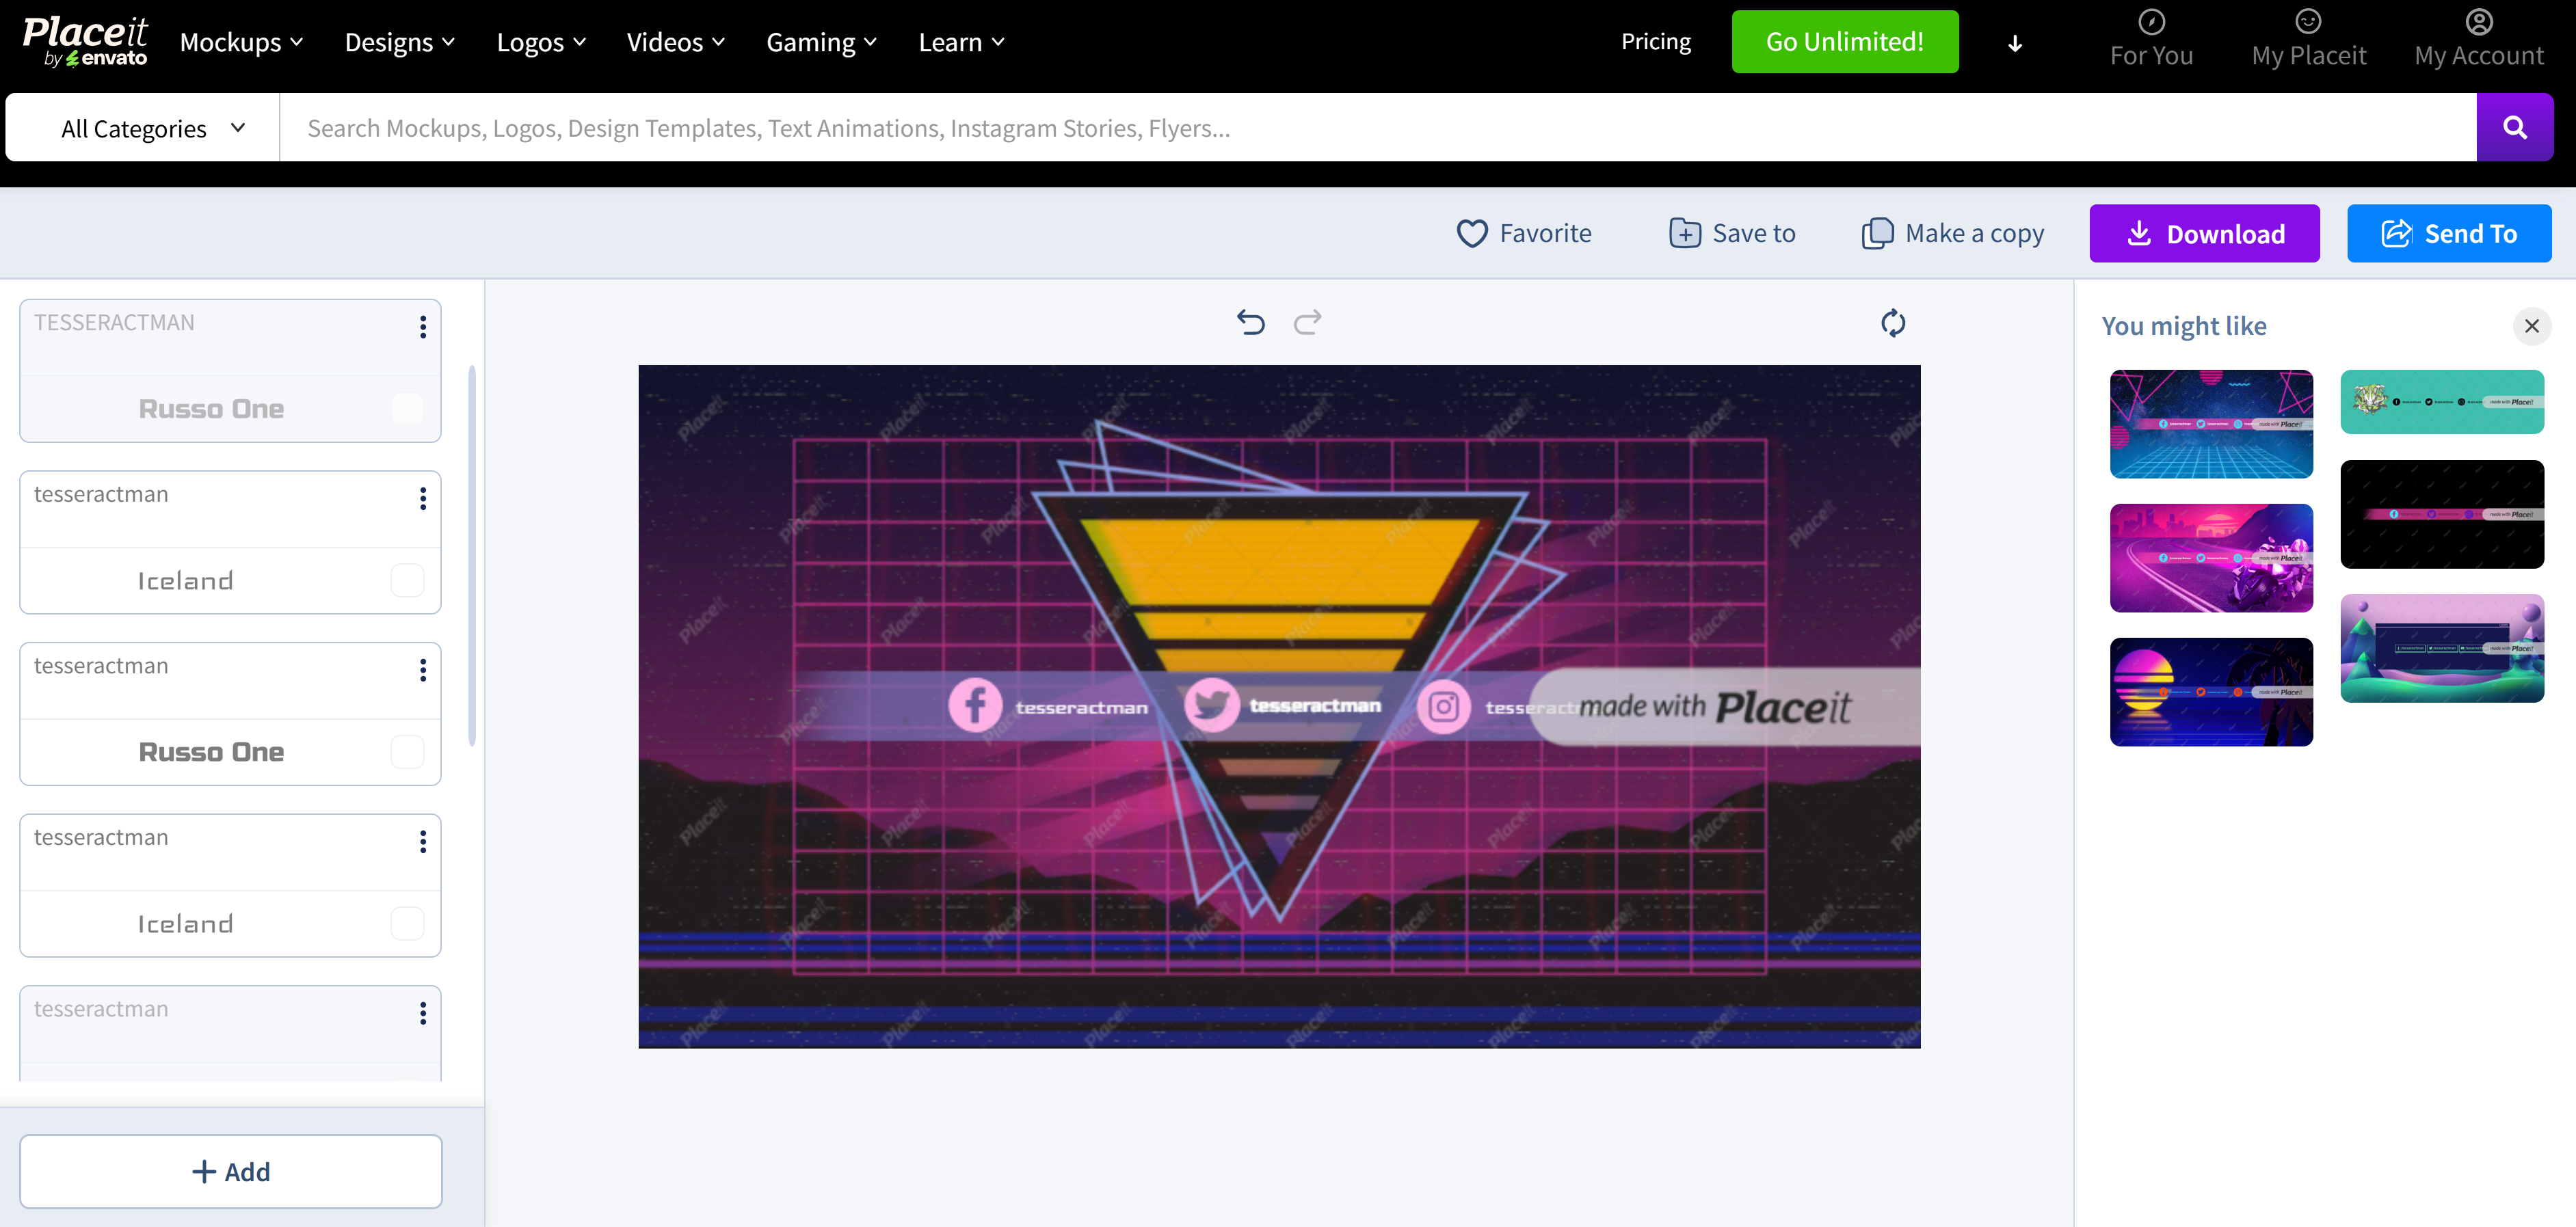This screenshot has height=1227, width=2576.
Task: Toggle Russo One on the third tesseractman layer
Action: pyautogui.click(x=406, y=751)
